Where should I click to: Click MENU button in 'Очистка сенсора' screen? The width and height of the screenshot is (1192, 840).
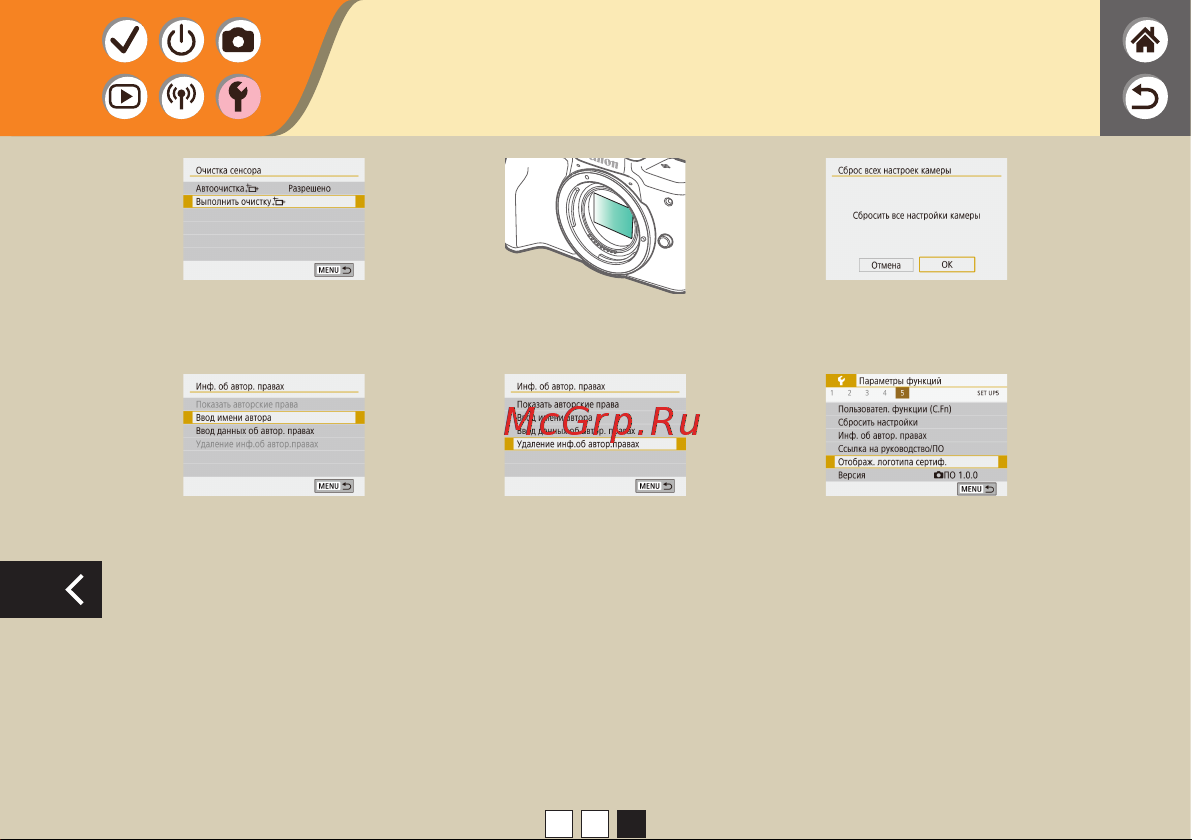334,270
